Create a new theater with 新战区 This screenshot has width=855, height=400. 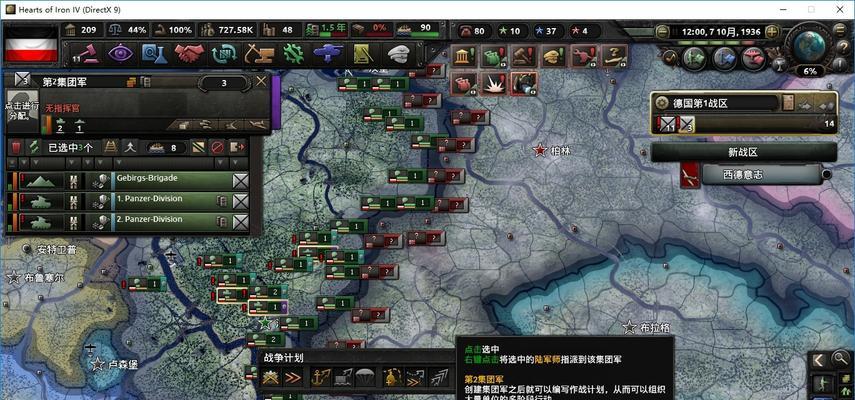743,153
